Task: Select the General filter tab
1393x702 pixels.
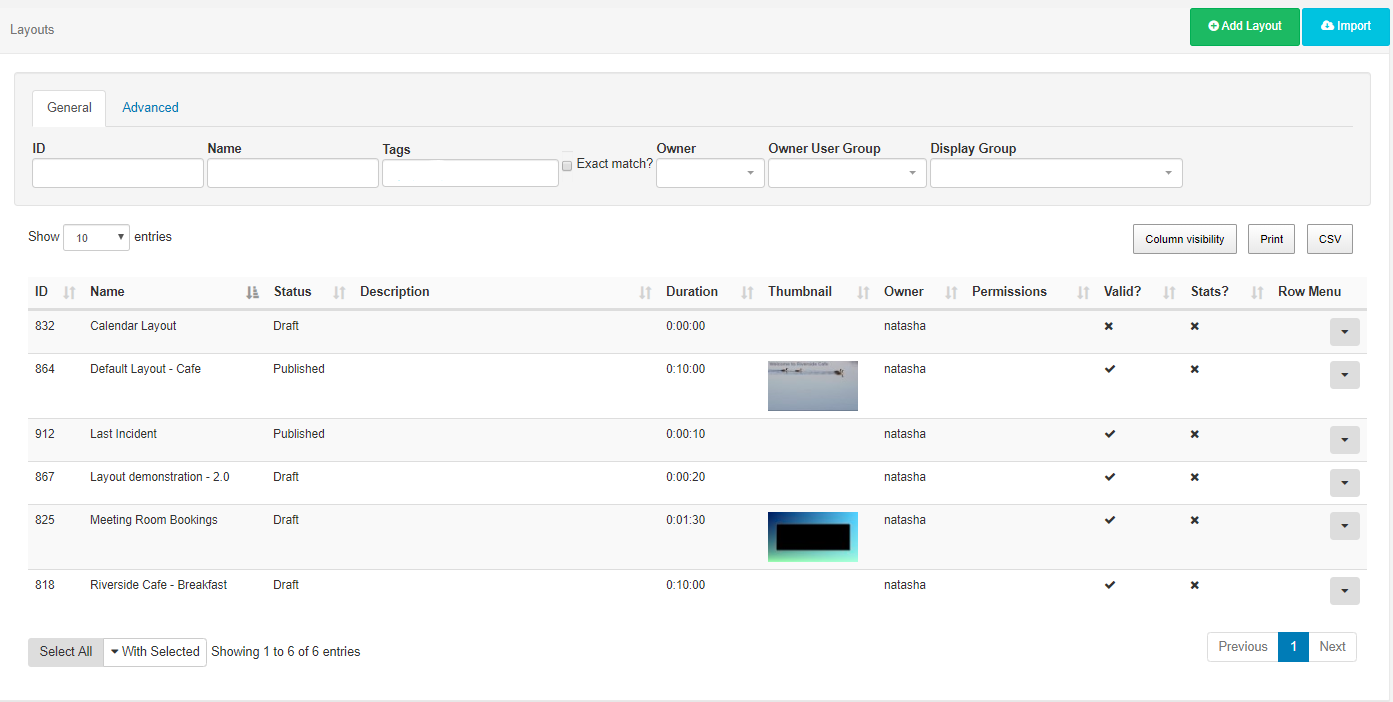Action: click(69, 108)
